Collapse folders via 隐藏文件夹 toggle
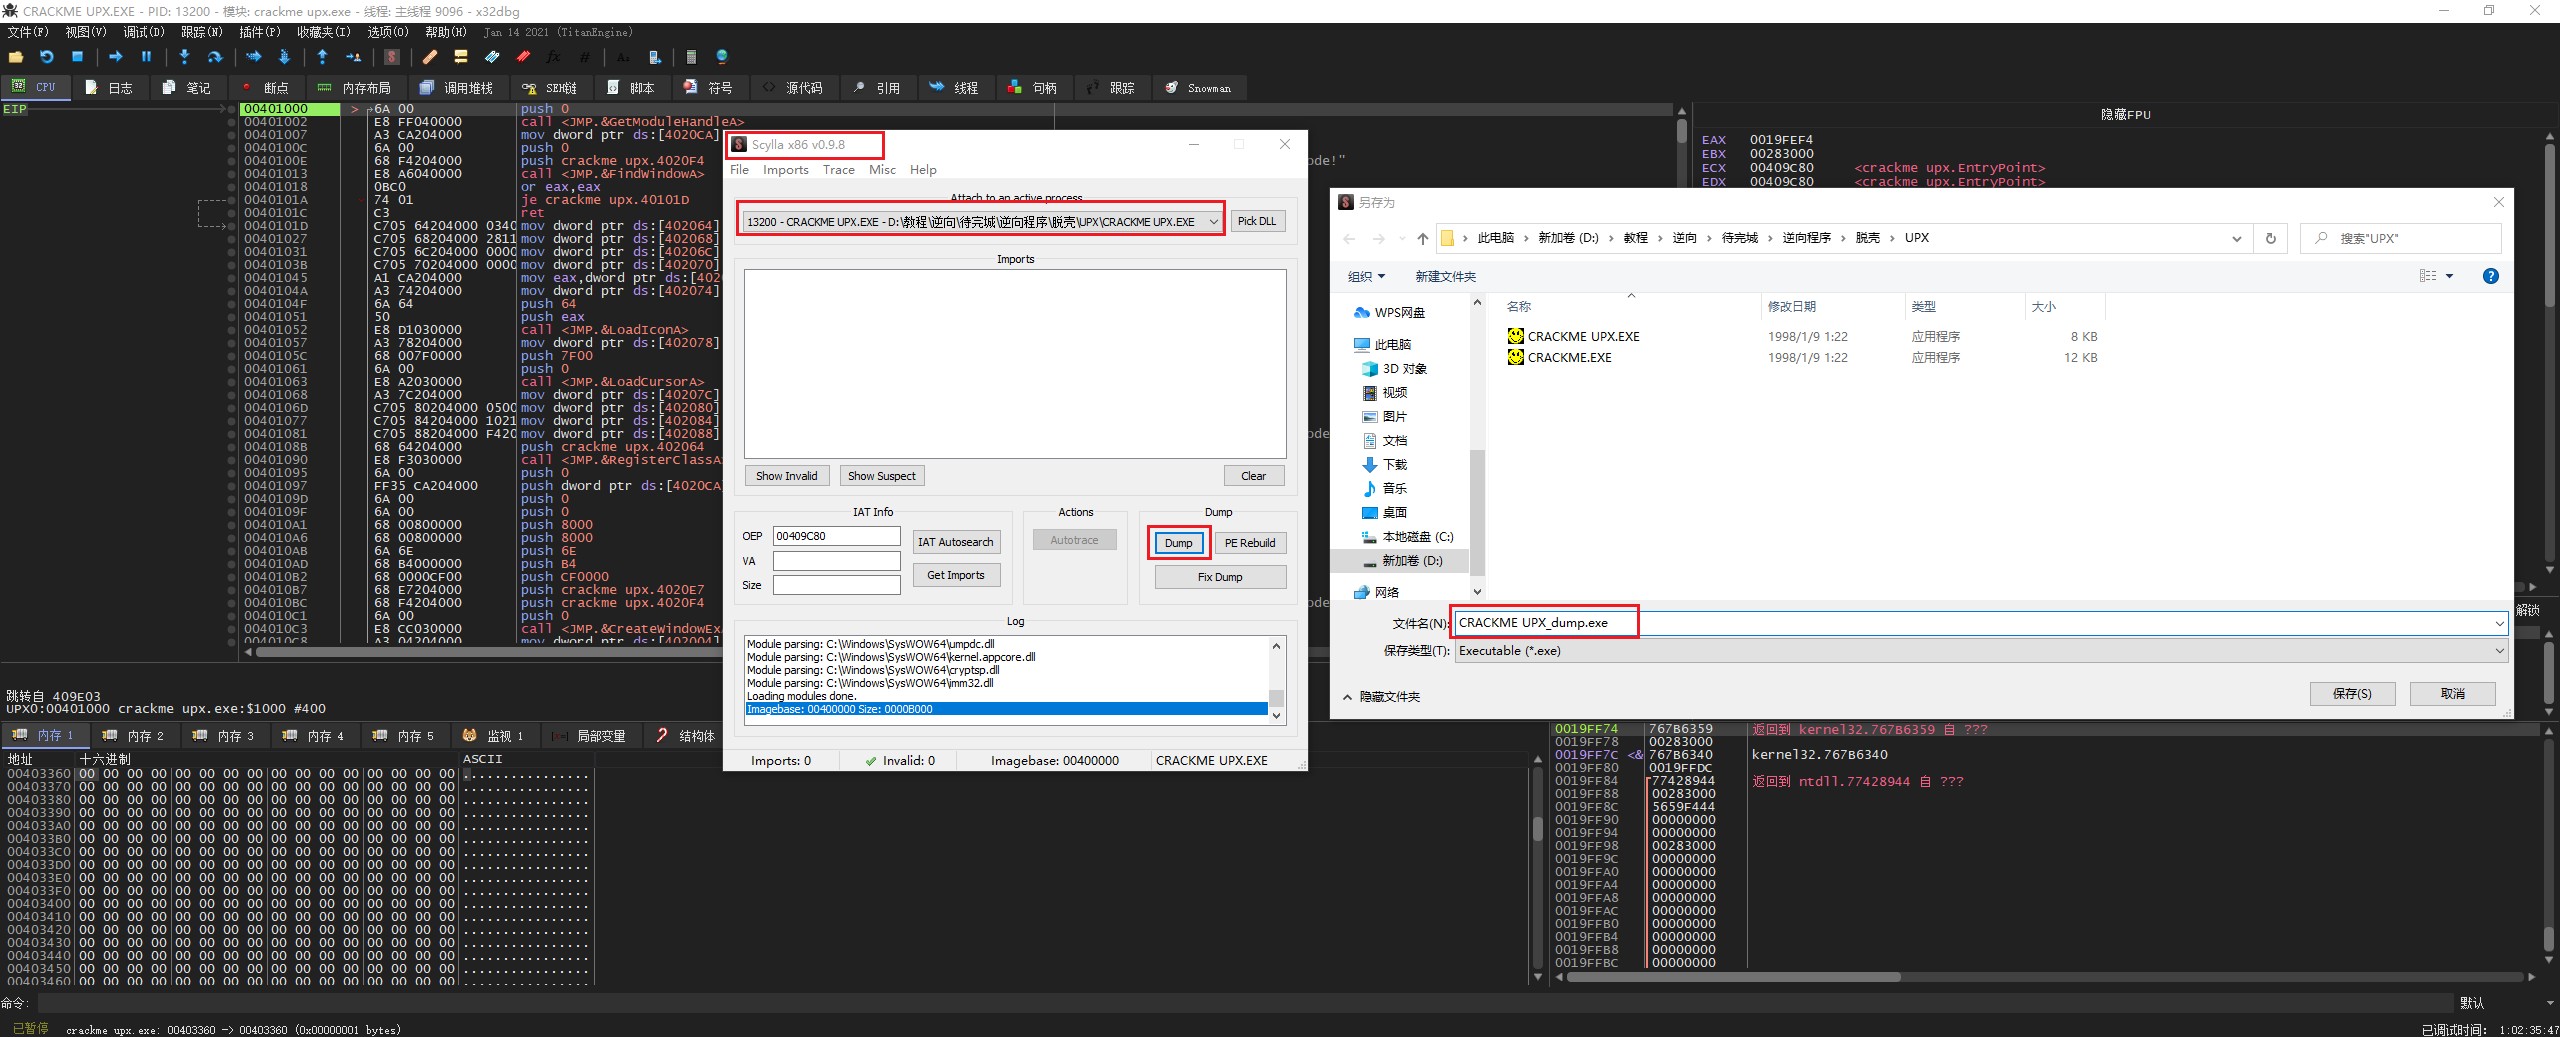The width and height of the screenshot is (2560, 1037). pos(1381,697)
